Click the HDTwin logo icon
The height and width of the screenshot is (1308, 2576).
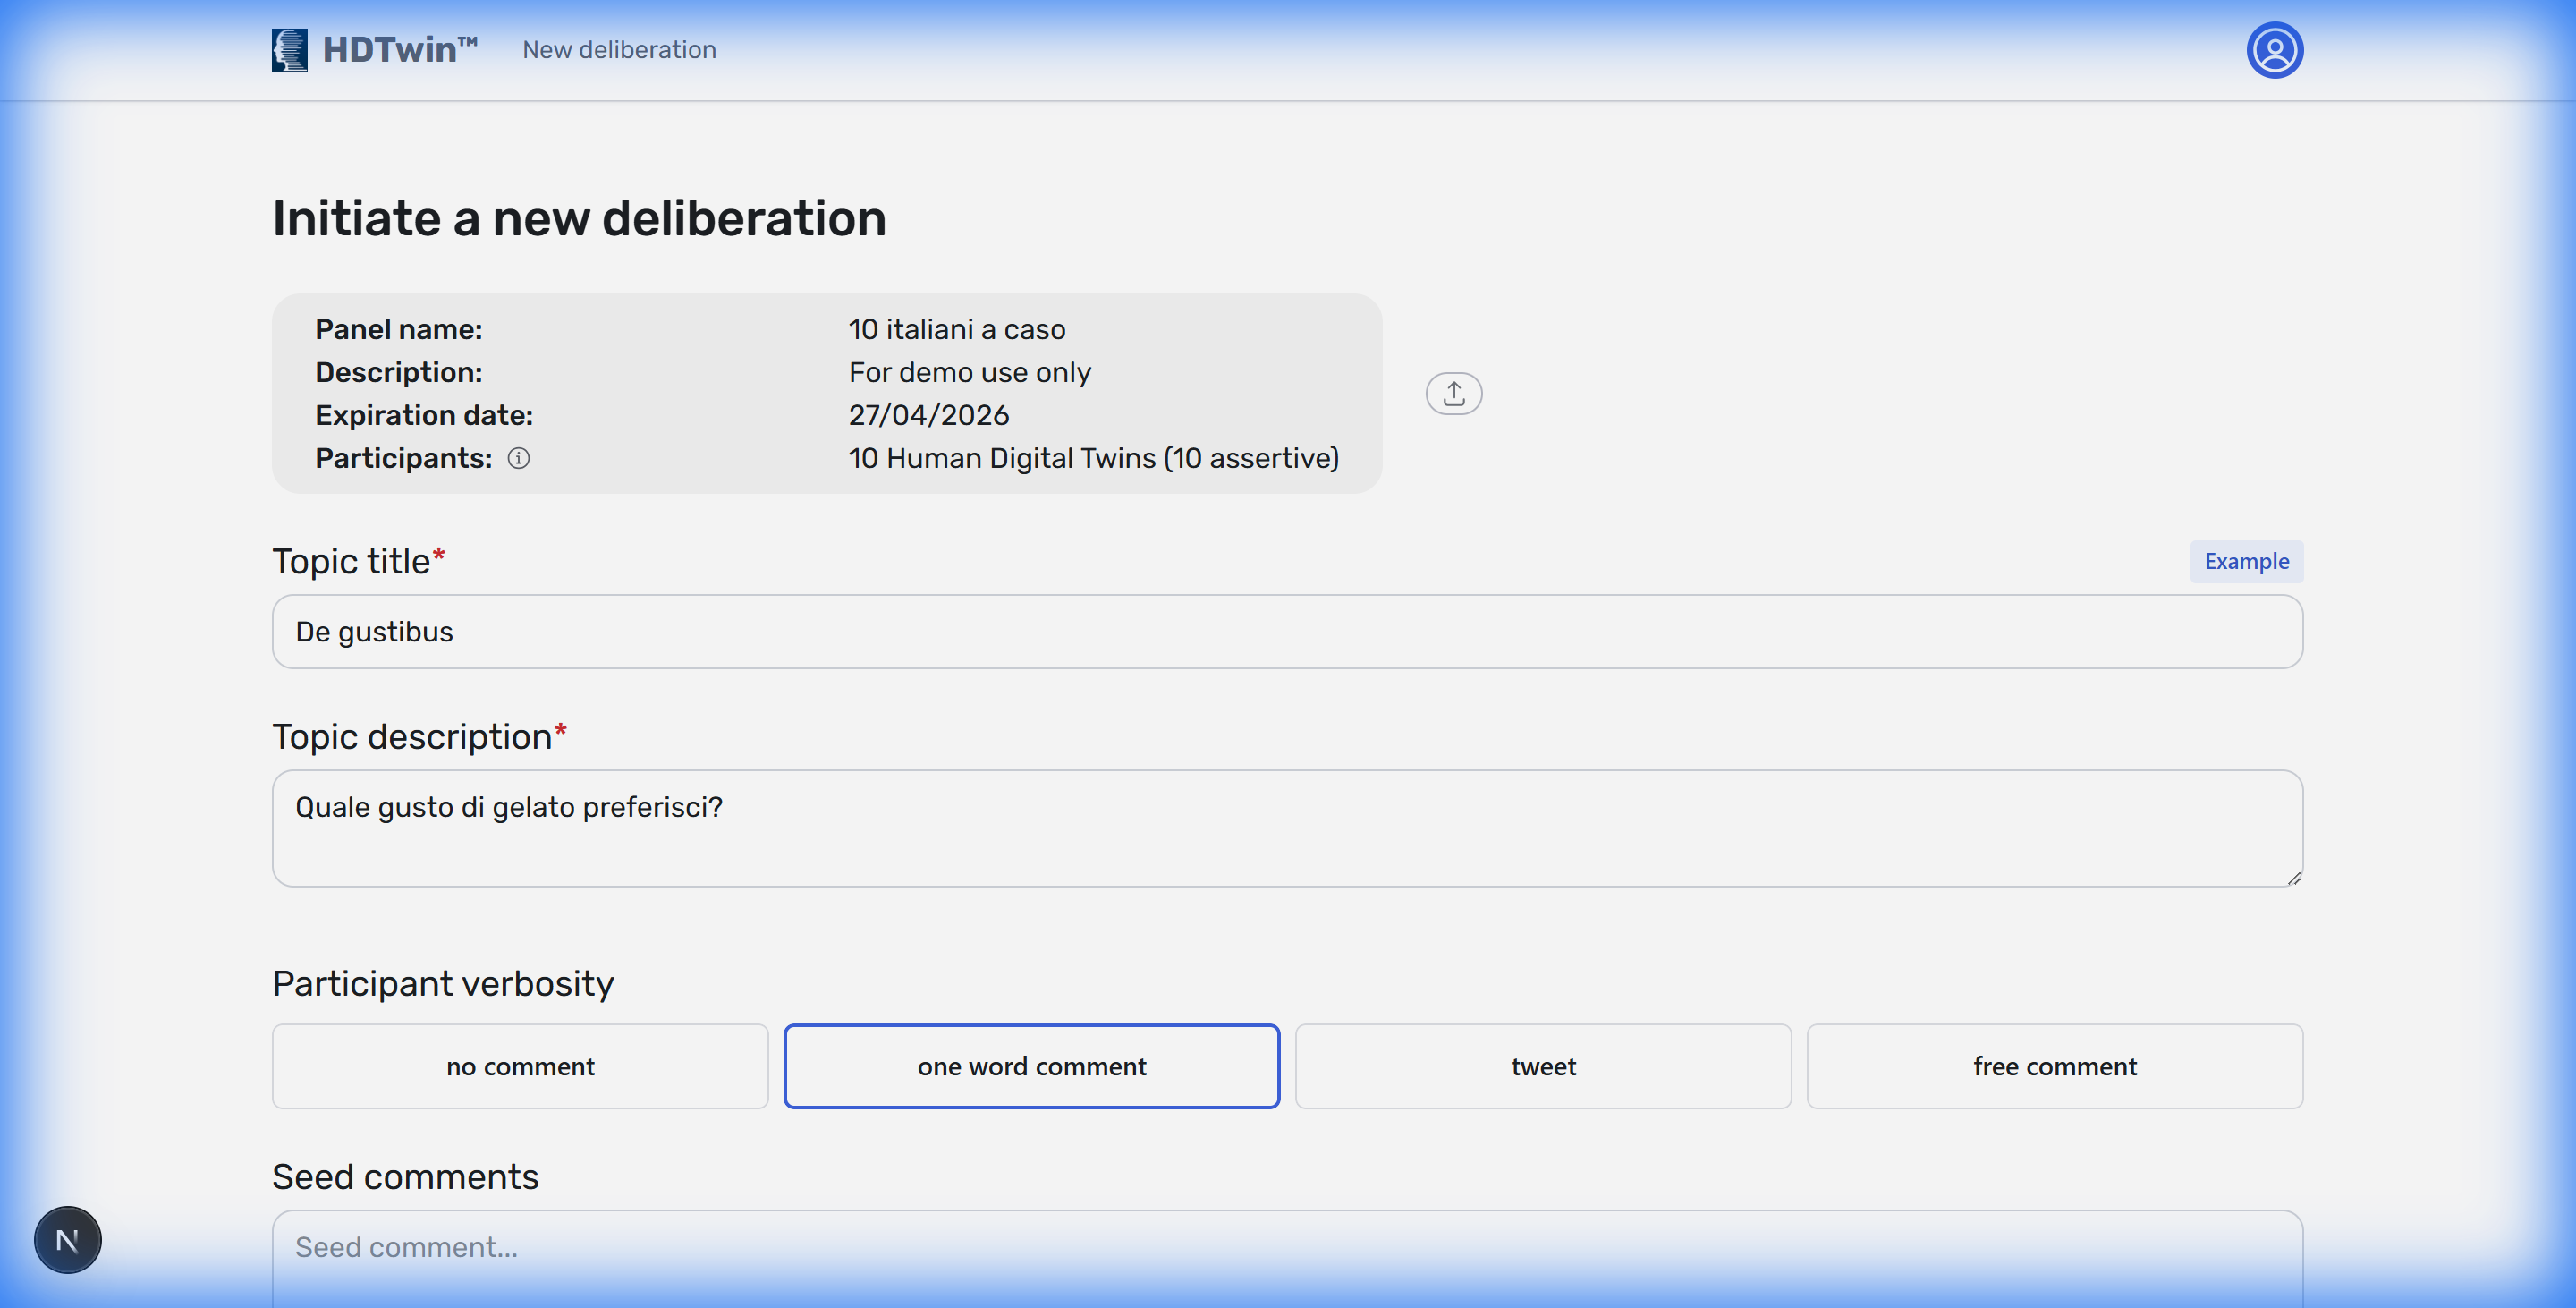pyautogui.click(x=288, y=49)
